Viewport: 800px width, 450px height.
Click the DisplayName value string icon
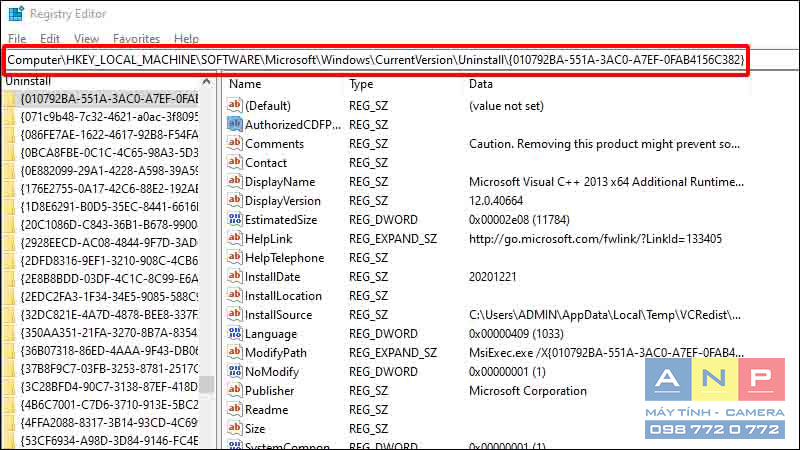pyautogui.click(x=235, y=181)
